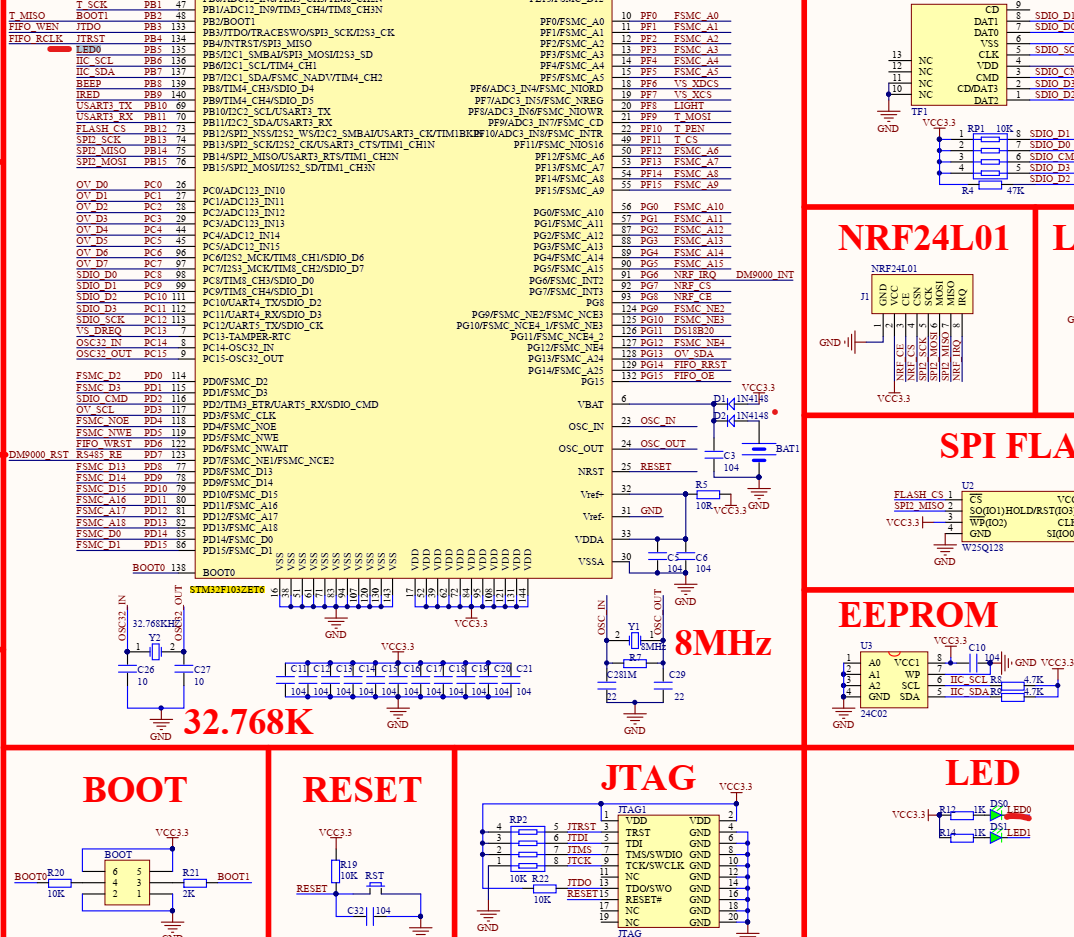Click the BEEP net label on PB8
This screenshot has height=937, width=1074.
(x=88, y=83)
